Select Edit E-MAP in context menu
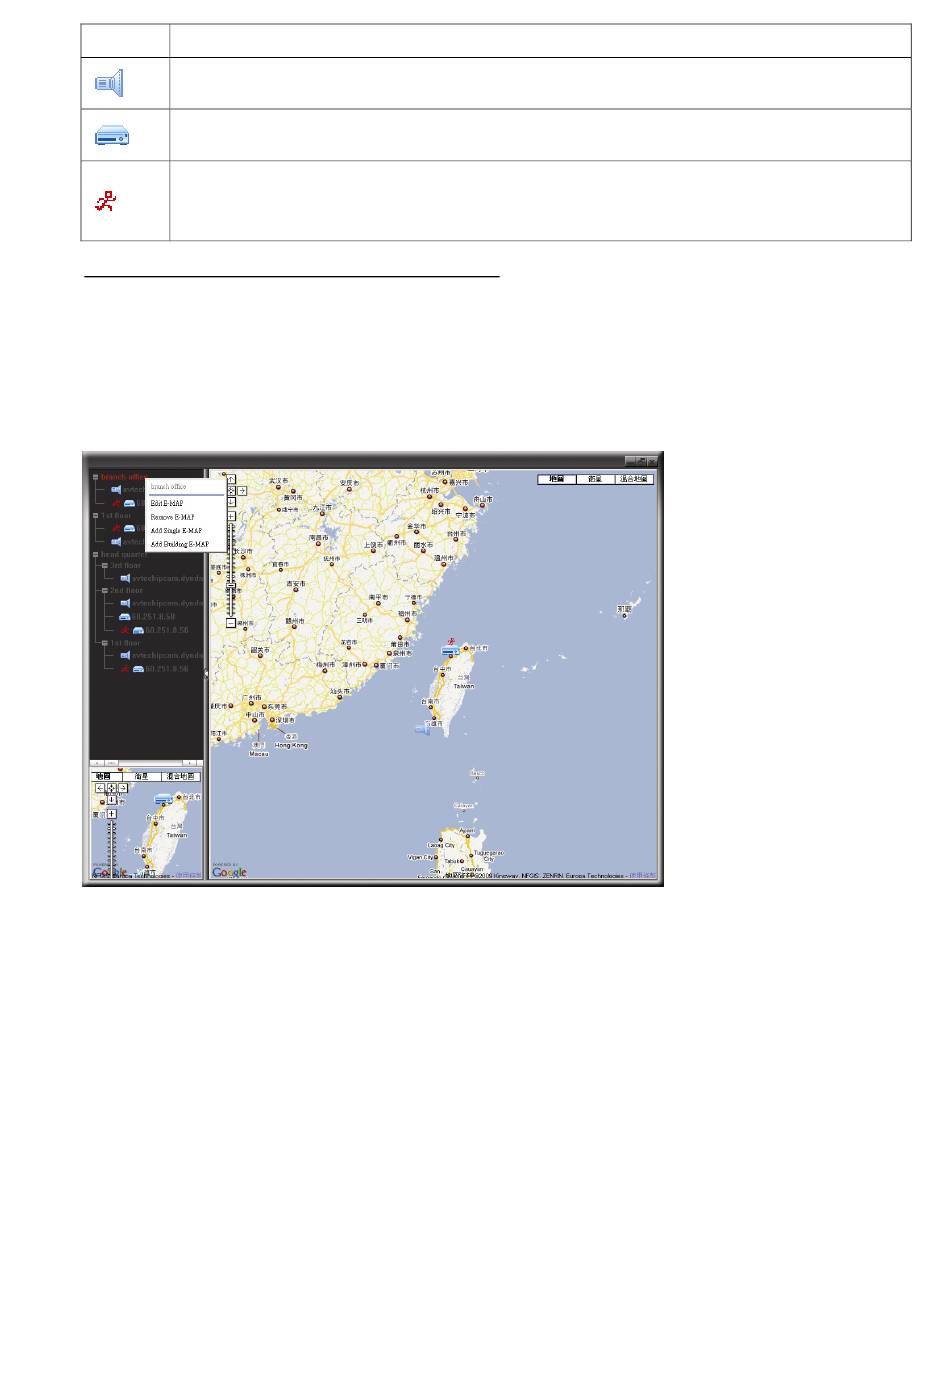The height and width of the screenshot is (1380, 950). pyautogui.click(x=166, y=503)
